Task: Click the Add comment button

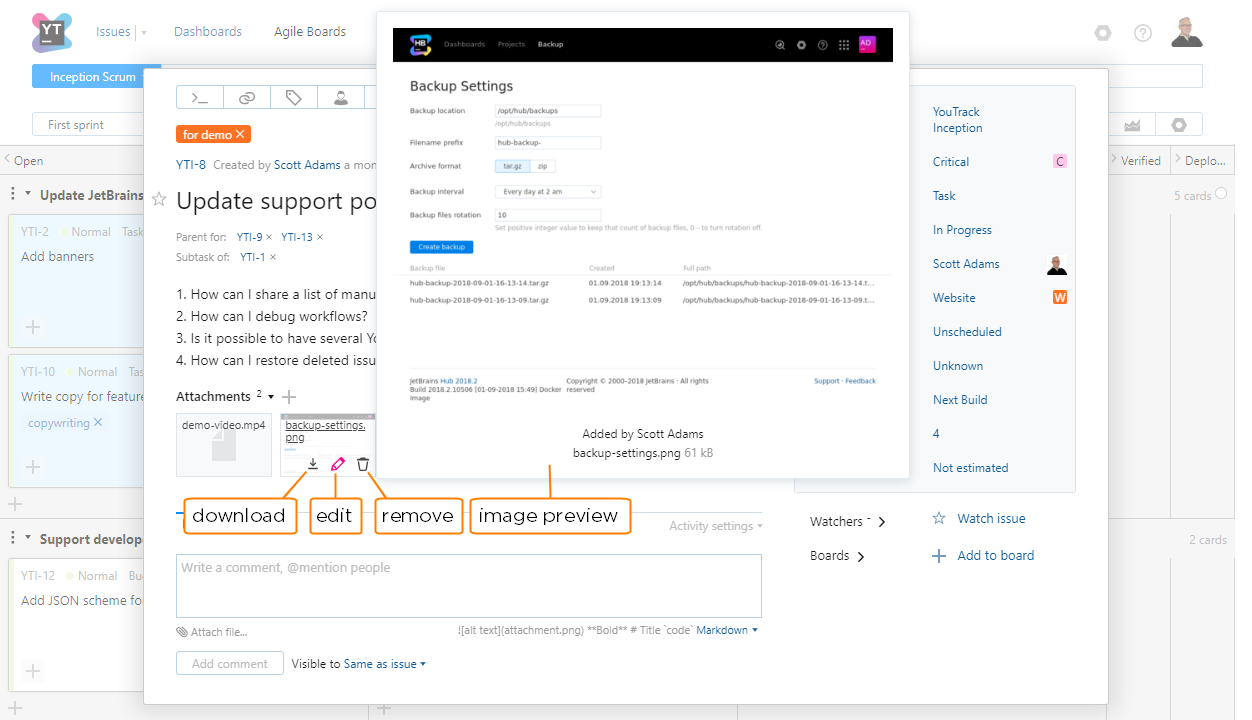Action: point(230,663)
